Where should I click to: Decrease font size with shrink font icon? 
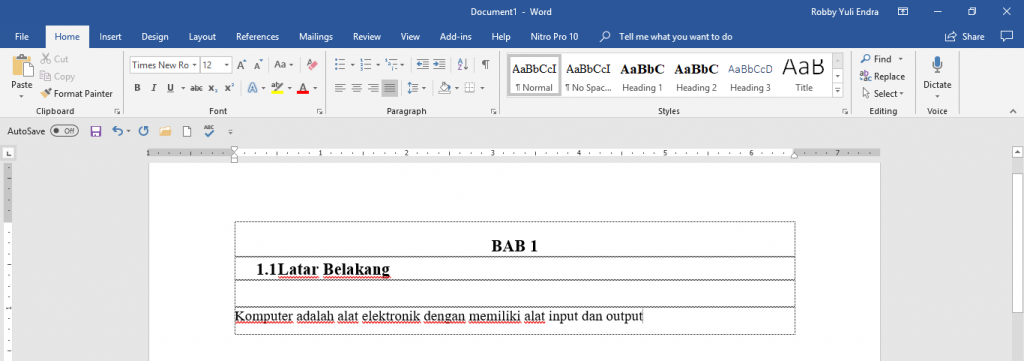pos(258,65)
